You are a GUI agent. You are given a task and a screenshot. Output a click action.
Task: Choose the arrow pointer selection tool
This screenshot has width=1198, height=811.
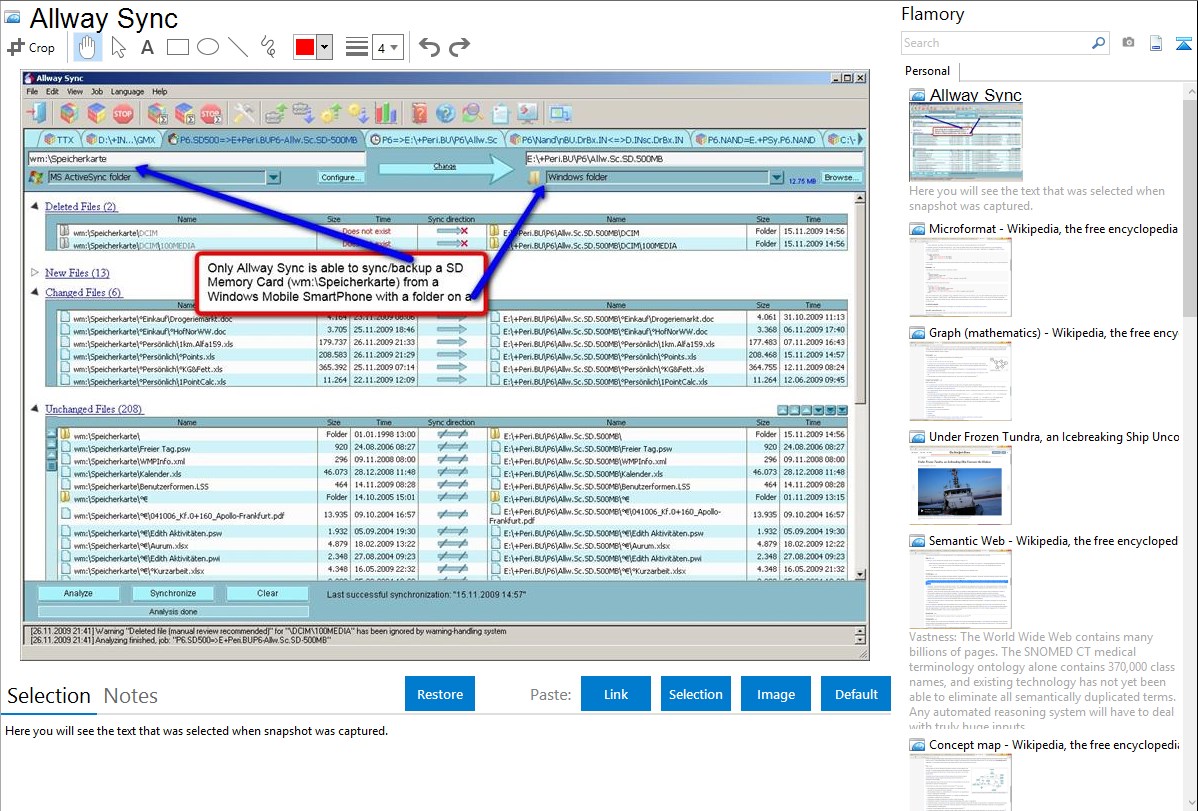pyautogui.click(x=118, y=47)
